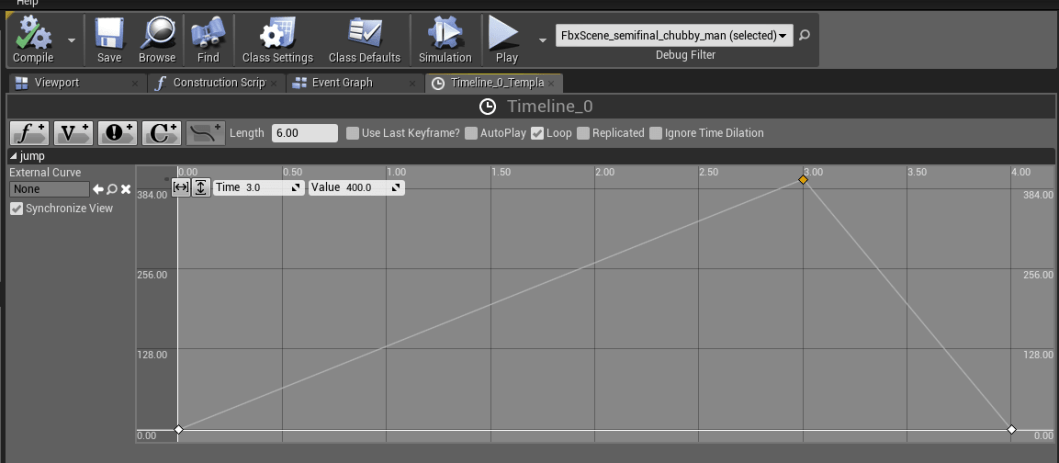Uncheck the Loop checkbox
This screenshot has width=1059, height=463.
(x=538, y=133)
